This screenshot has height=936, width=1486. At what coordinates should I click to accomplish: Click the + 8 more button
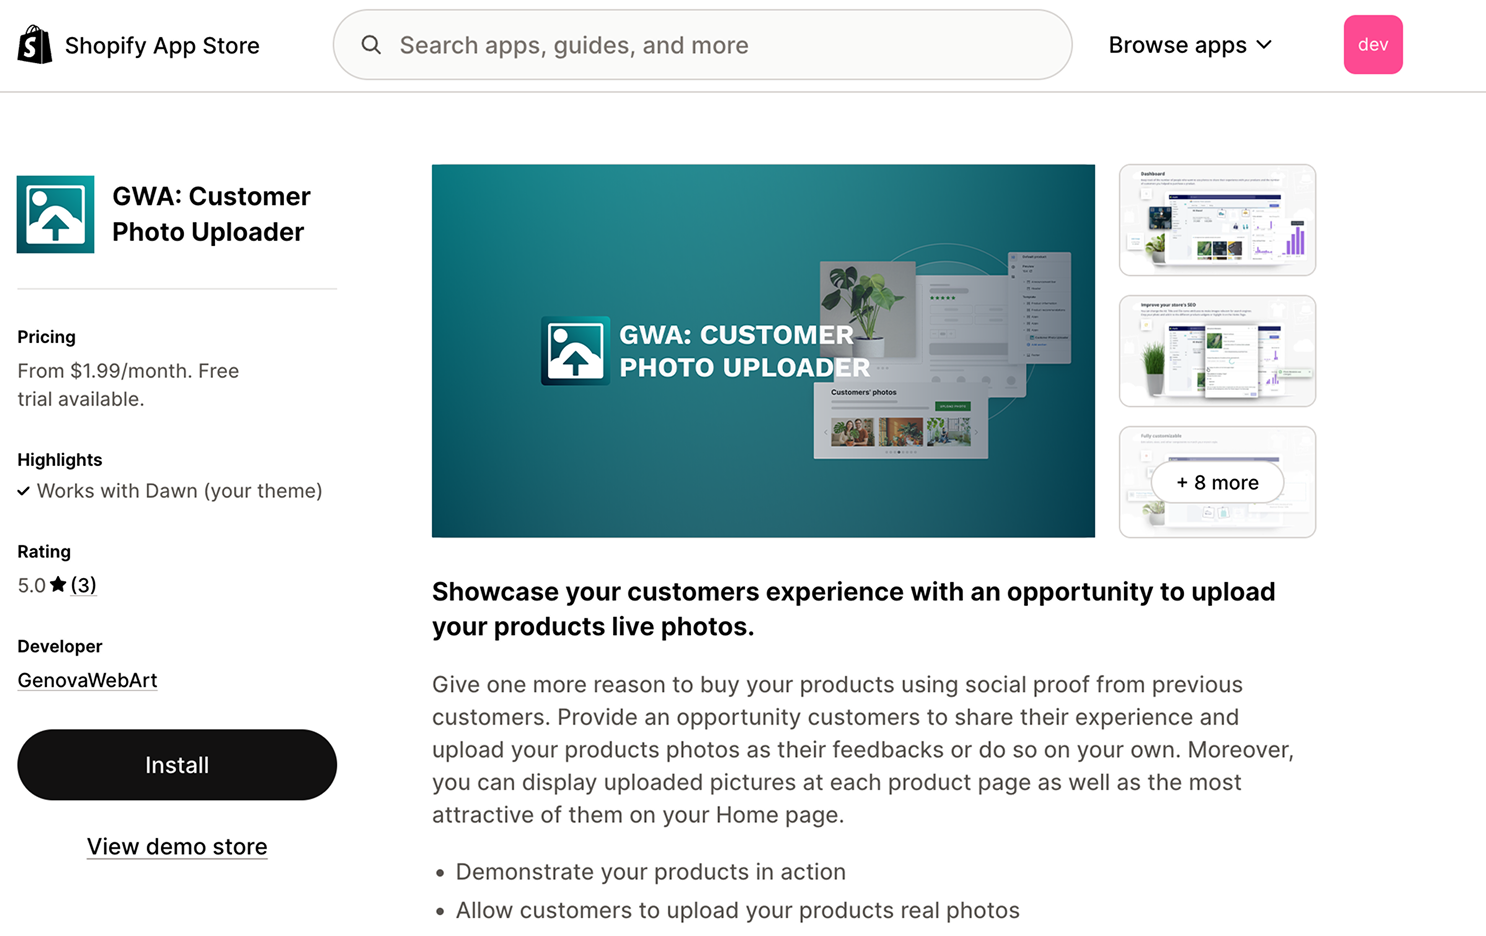(x=1217, y=482)
